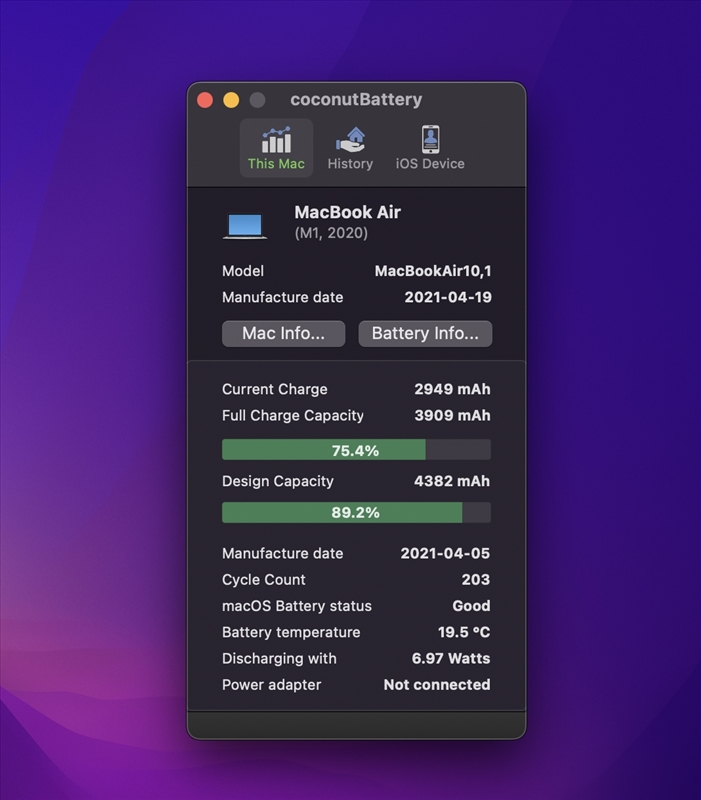This screenshot has width=701, height=800.
Task: Open Battery Info details
Action: [425, 334]
